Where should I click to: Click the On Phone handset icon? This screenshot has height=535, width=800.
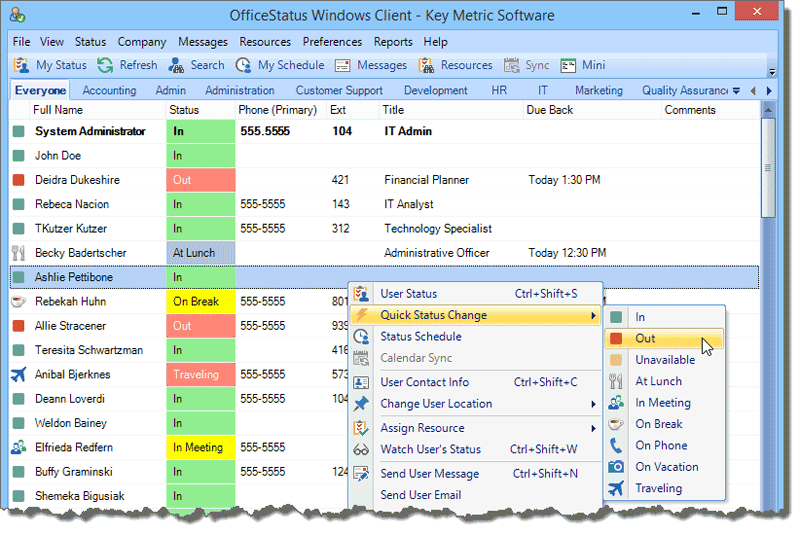[616, 445]
